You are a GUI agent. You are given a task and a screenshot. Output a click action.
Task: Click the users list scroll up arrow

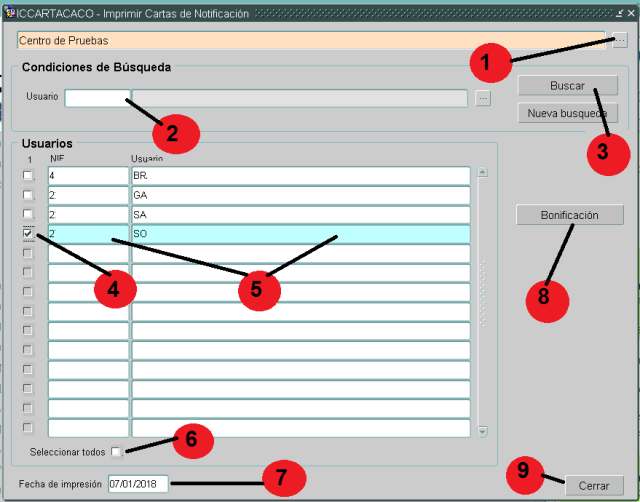click(483, 172)
